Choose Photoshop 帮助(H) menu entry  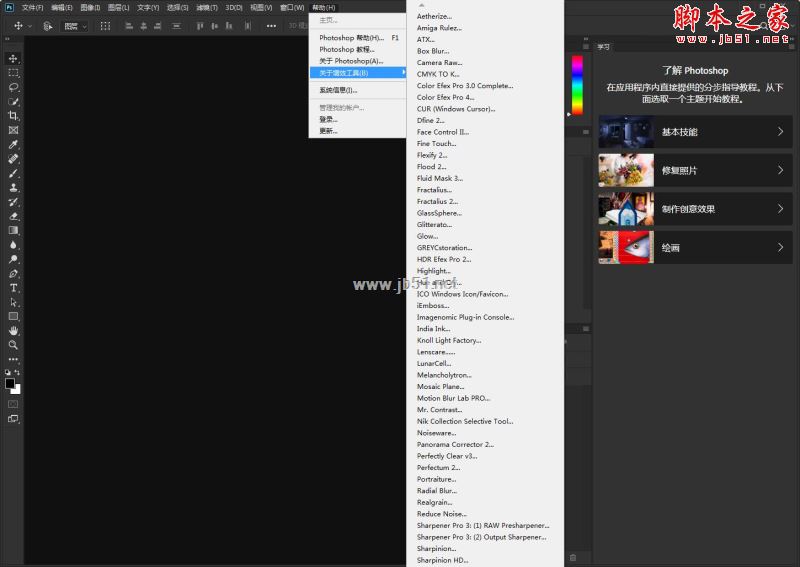358,38
